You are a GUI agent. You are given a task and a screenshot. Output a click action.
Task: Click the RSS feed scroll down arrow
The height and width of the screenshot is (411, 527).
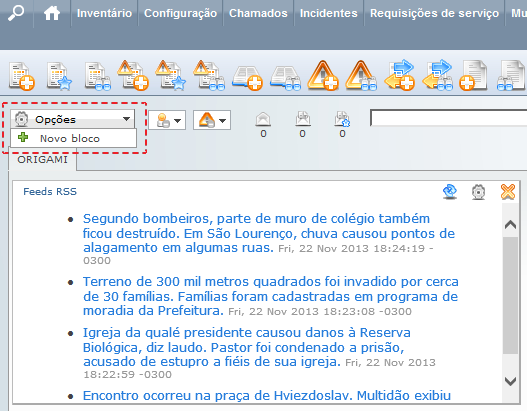(x=511, y=381)
